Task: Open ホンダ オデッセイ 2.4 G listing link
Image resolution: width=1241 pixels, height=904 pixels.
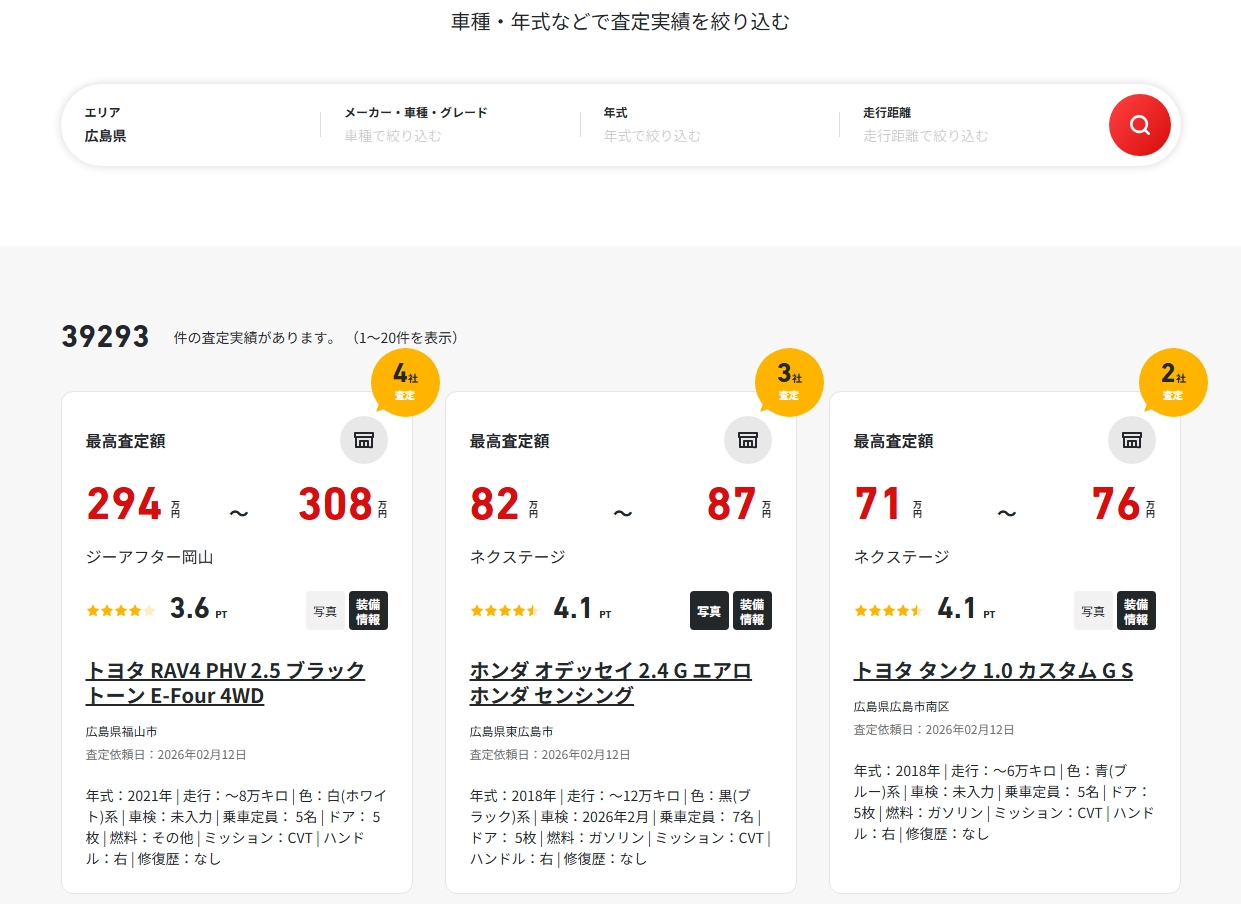Action: pos(610,683)
